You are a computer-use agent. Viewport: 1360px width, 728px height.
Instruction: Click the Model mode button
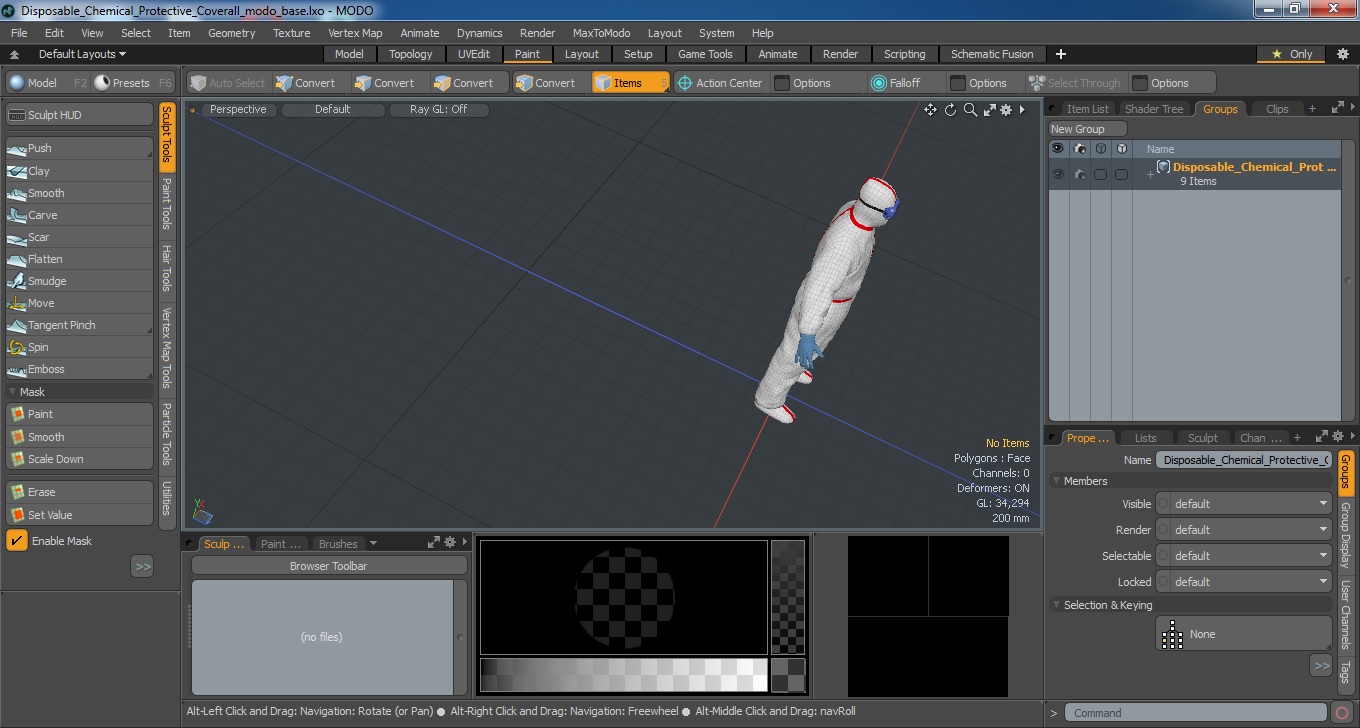[x=46, y=83]
